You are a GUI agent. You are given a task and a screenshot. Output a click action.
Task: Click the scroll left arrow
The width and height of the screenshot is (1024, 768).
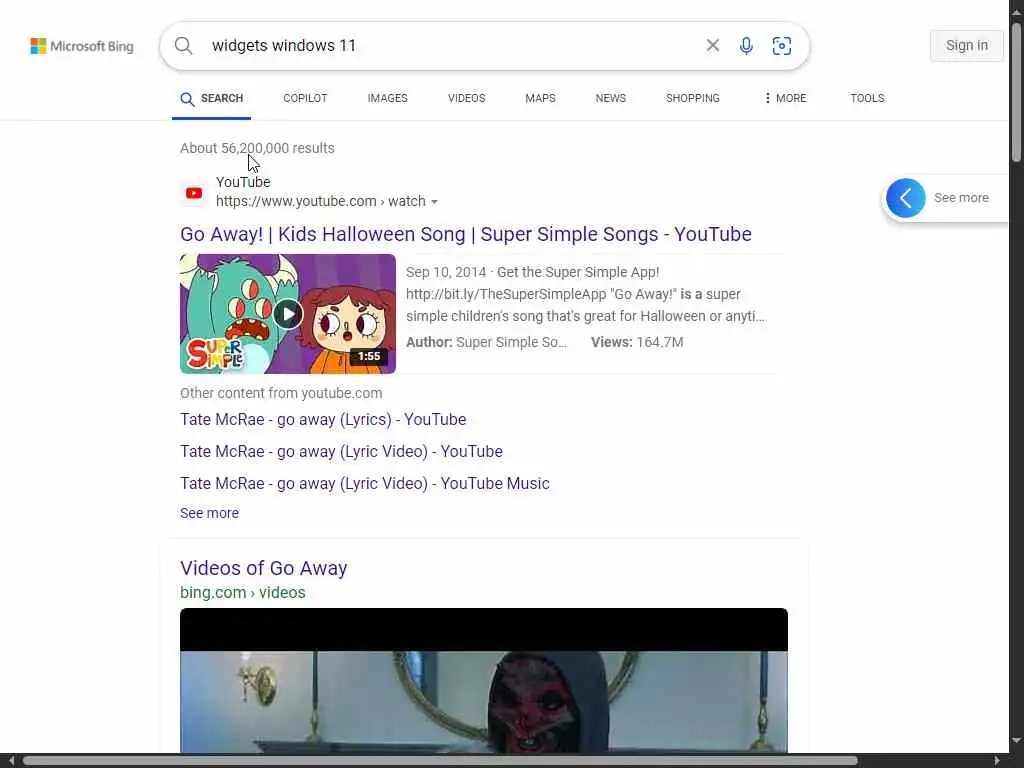[11, 761]
